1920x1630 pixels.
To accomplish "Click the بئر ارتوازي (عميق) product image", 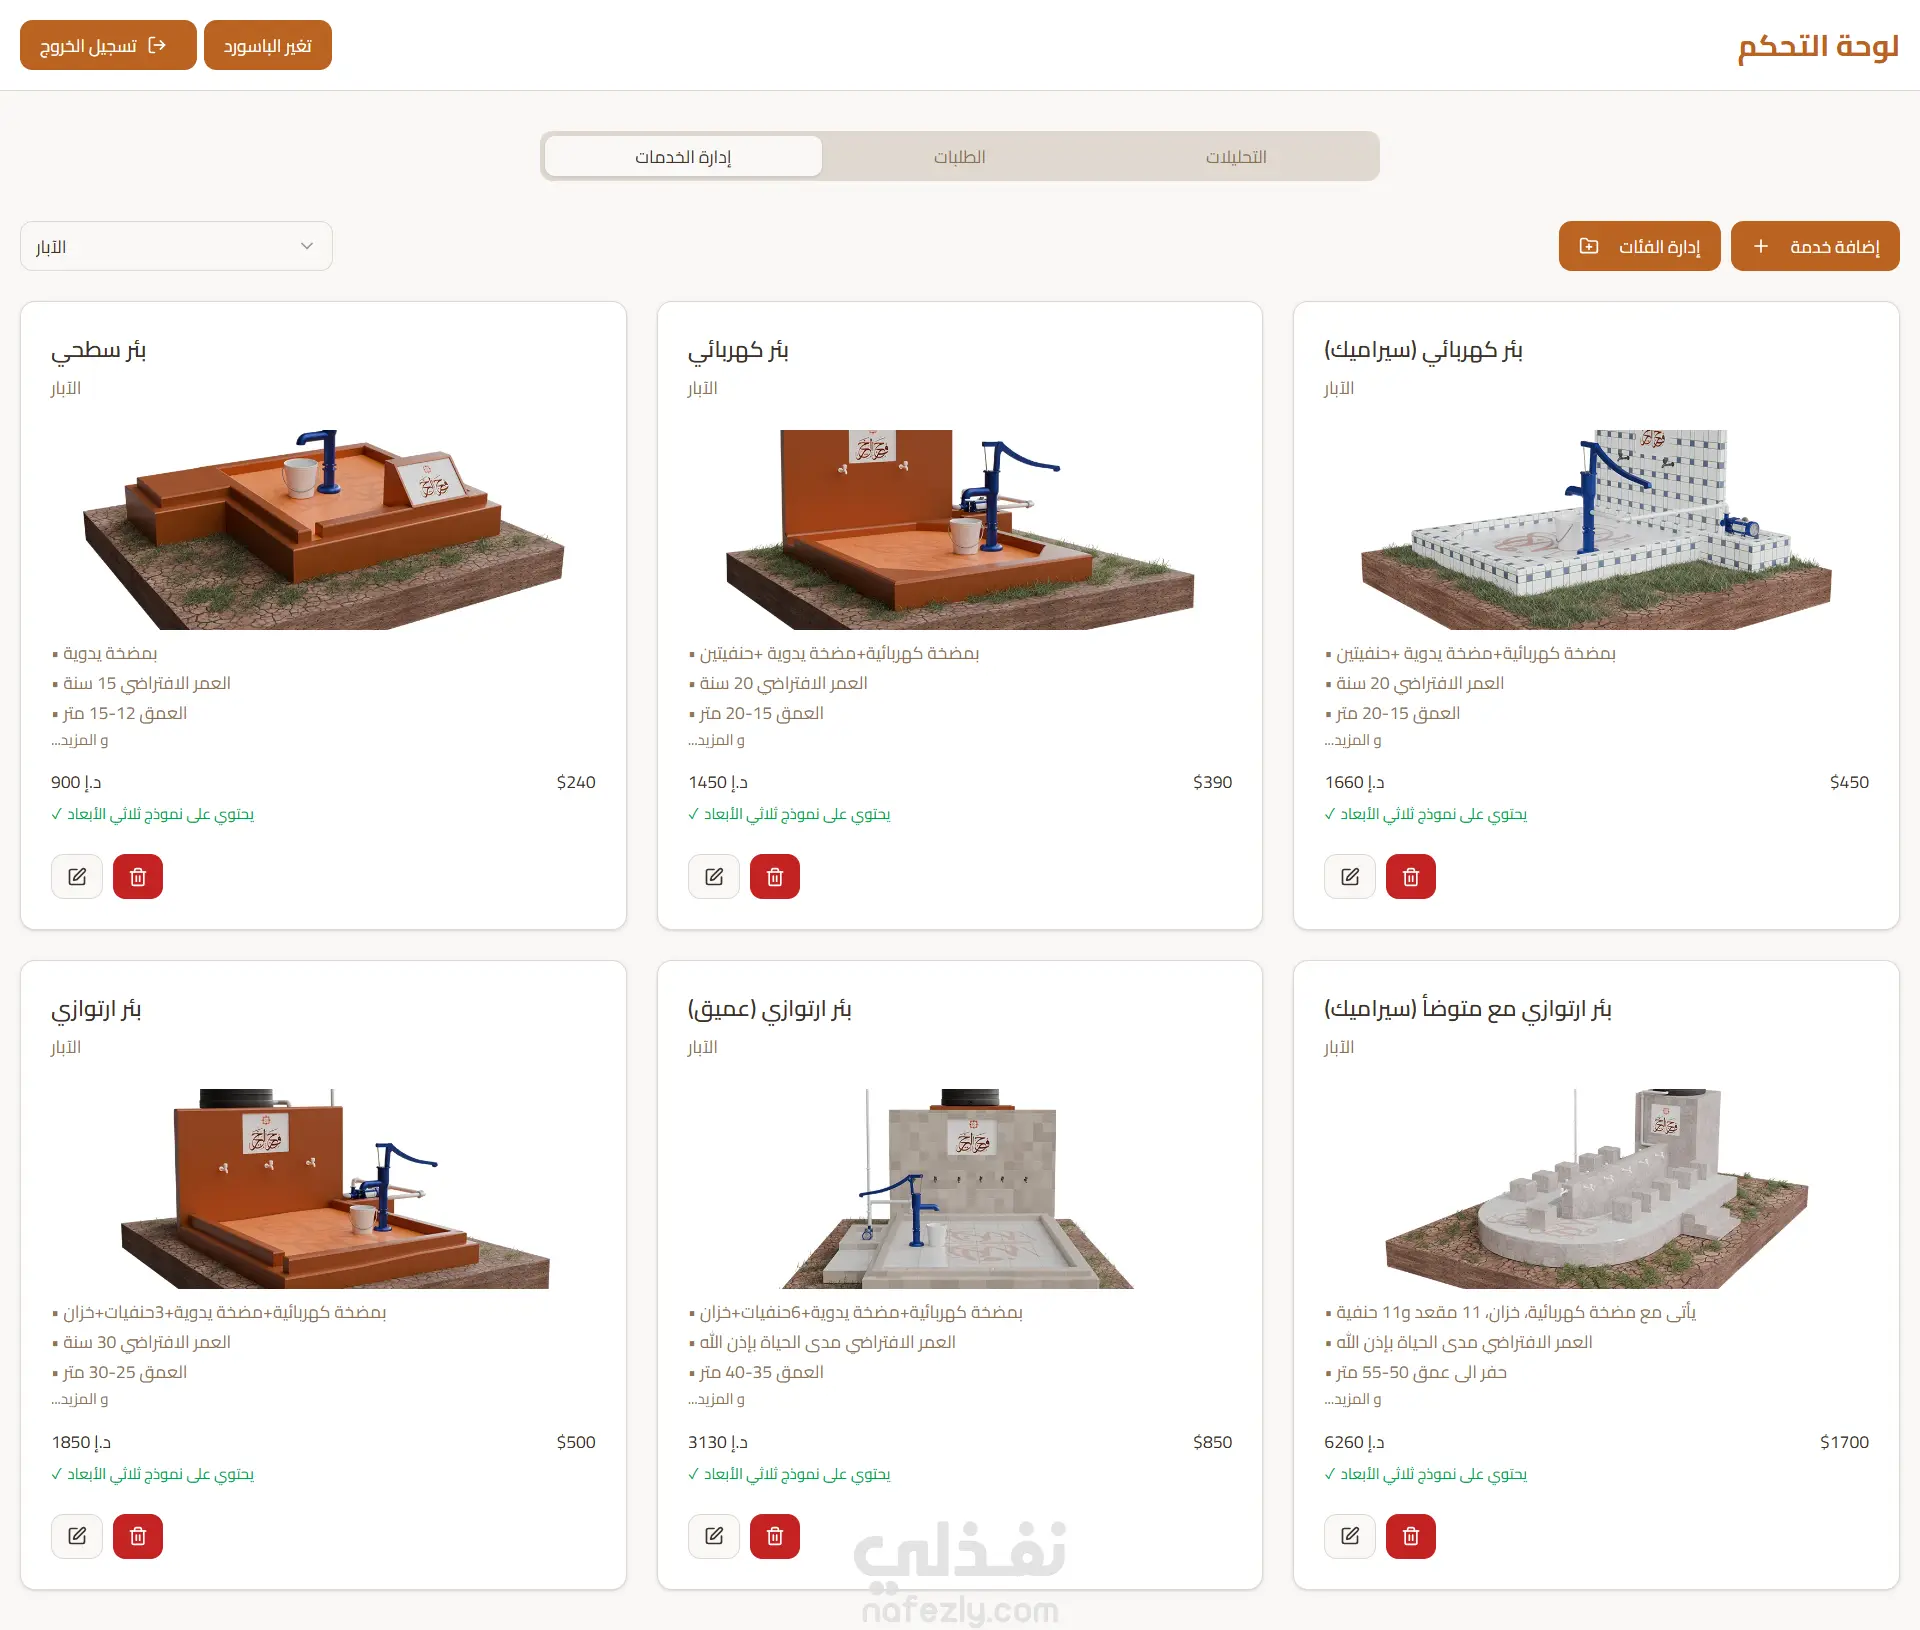I will pos(959,1188).
